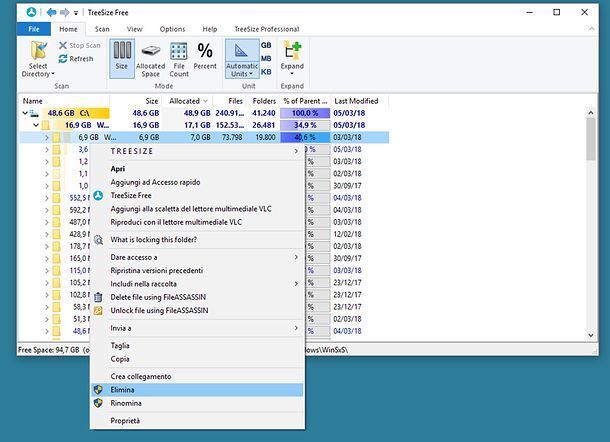The height and width of the screenshot is (442, 610).
Task: Collapse the C:\ root node
Action: [25, 113]
